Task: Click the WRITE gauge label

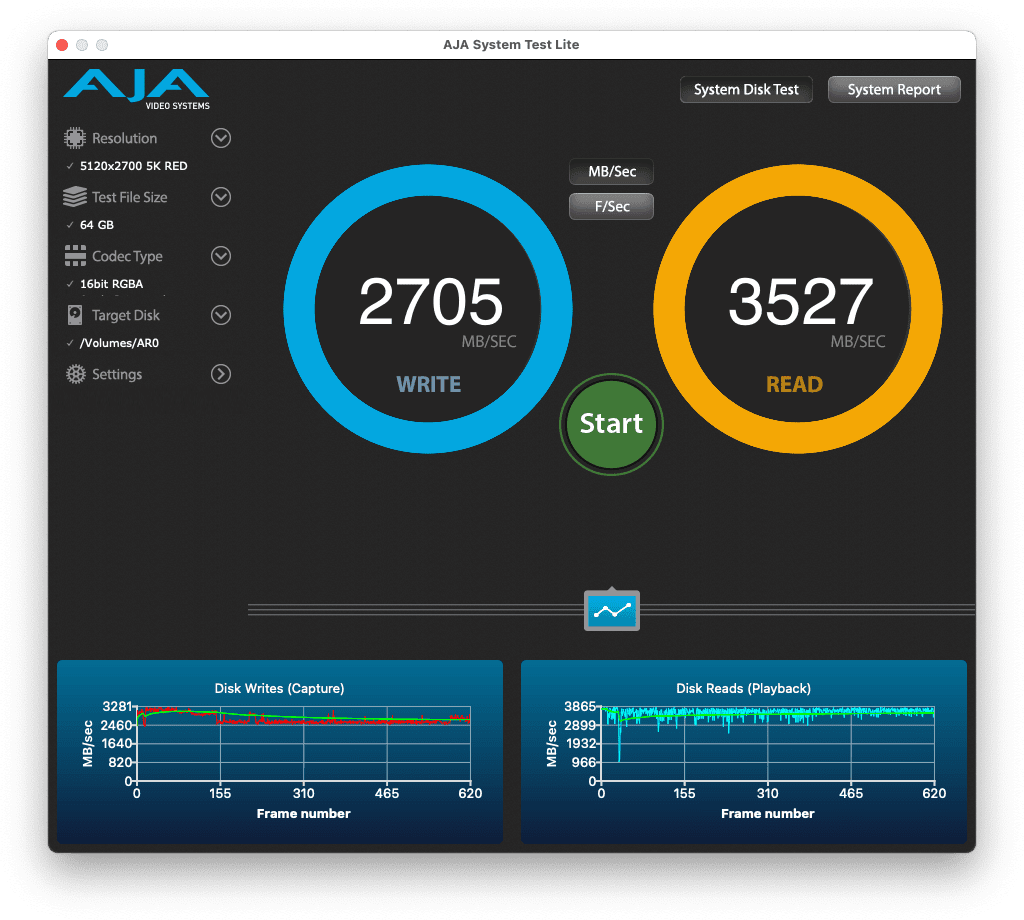Action: point(428,384)
